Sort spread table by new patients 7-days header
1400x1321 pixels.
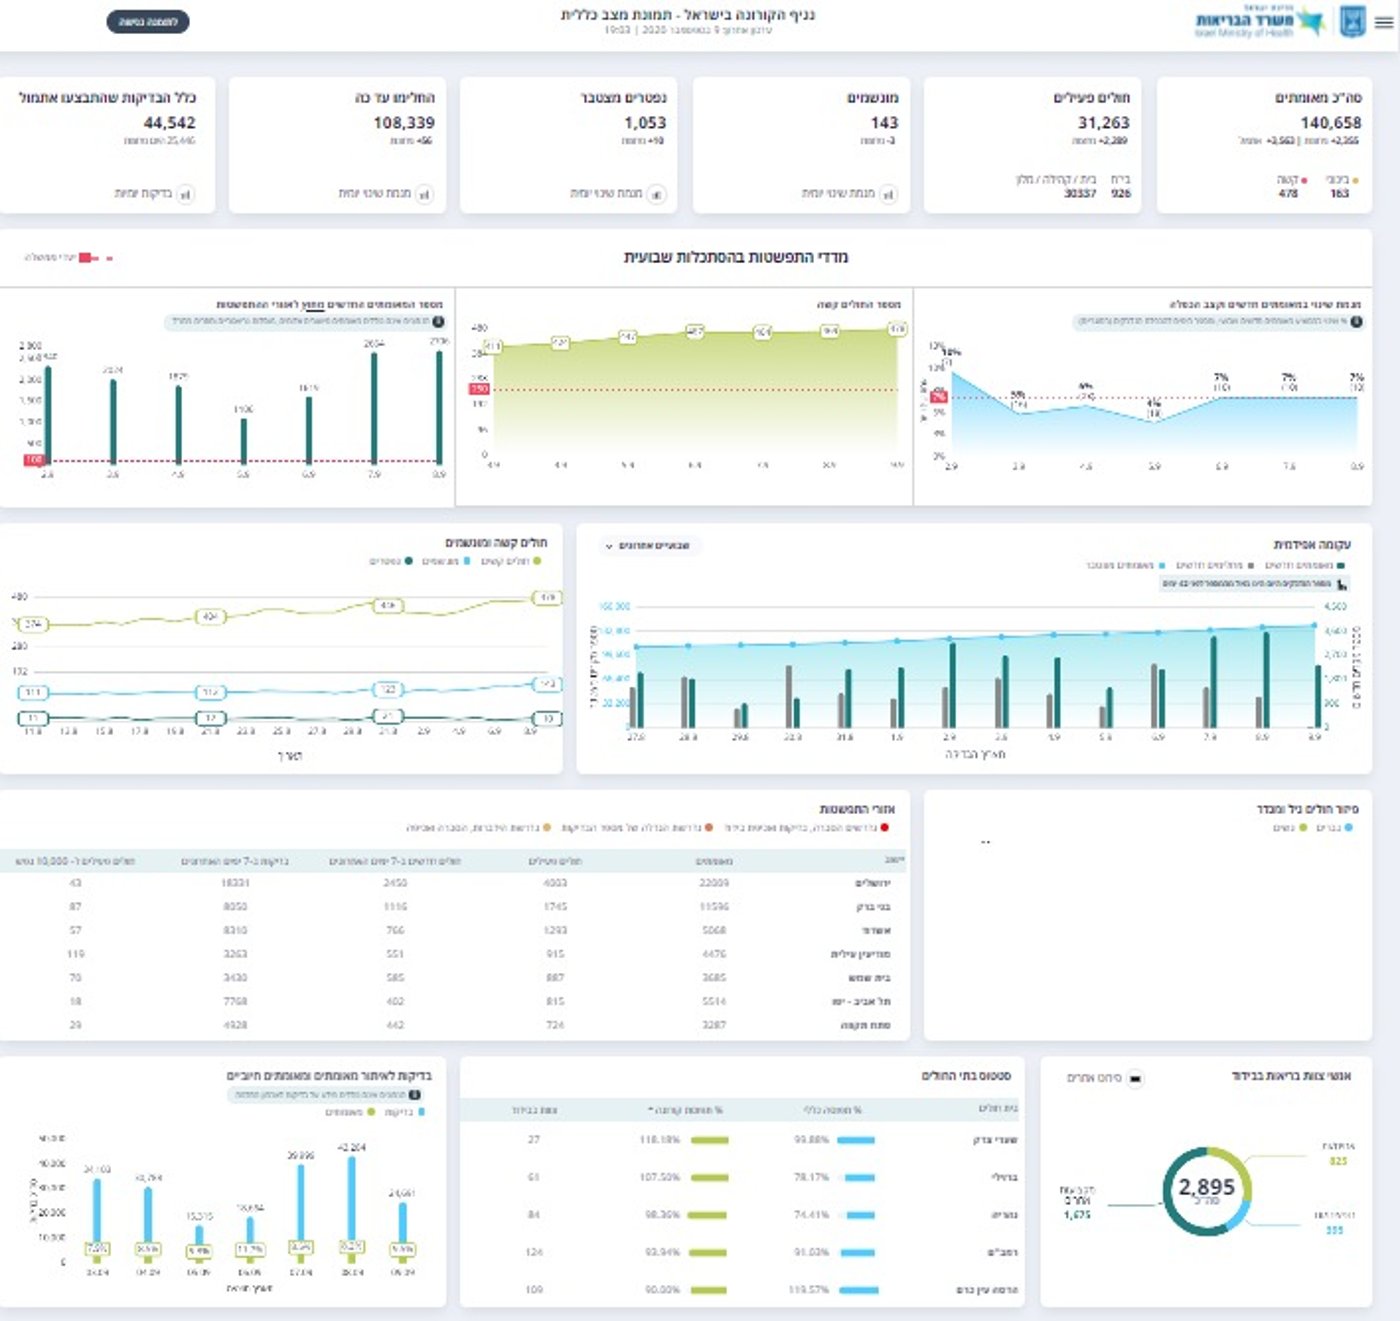[x=395, y=861]
